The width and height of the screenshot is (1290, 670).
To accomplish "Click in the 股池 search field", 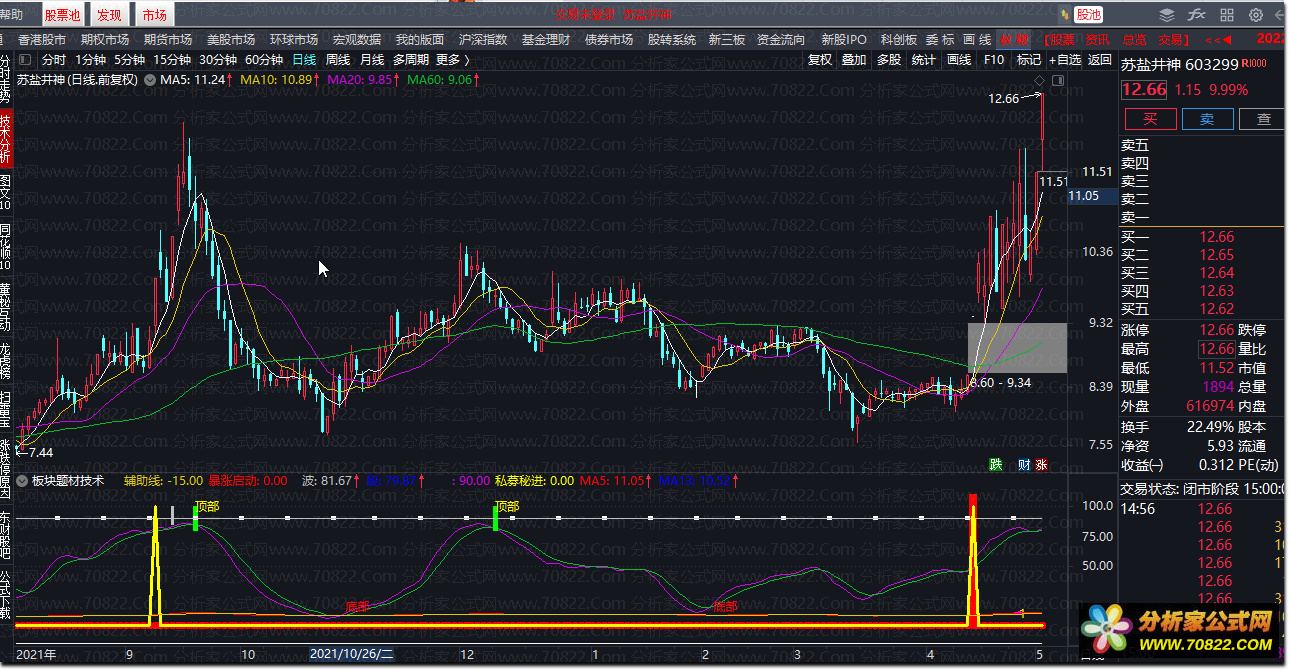I will tap(1088, 15).
